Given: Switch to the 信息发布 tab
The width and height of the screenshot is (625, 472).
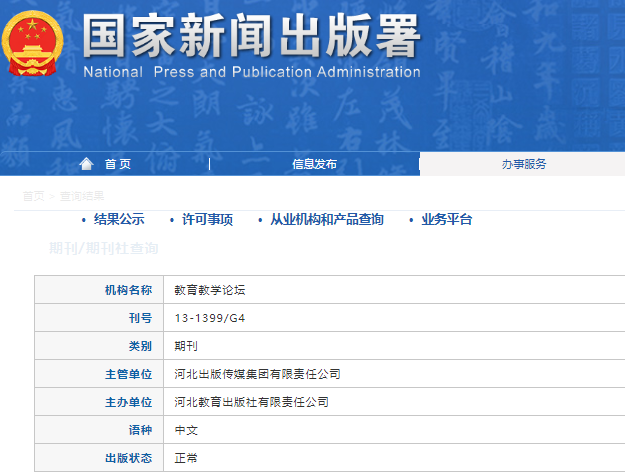Looking at the screenshot, I should tap(314, 164).
